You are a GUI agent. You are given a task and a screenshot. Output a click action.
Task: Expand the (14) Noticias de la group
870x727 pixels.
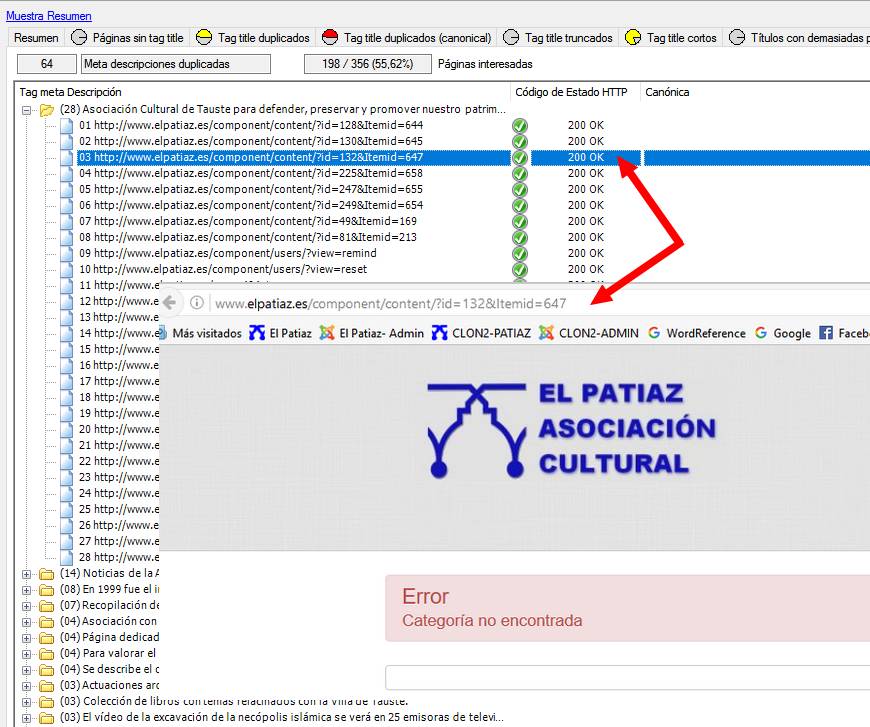[26, 574]
